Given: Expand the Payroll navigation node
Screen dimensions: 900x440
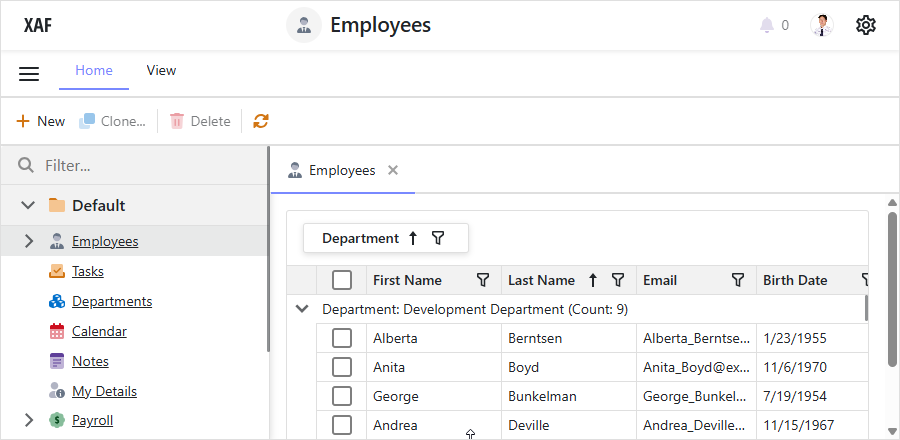Looking at the screenshot, I should pos(28,420).
